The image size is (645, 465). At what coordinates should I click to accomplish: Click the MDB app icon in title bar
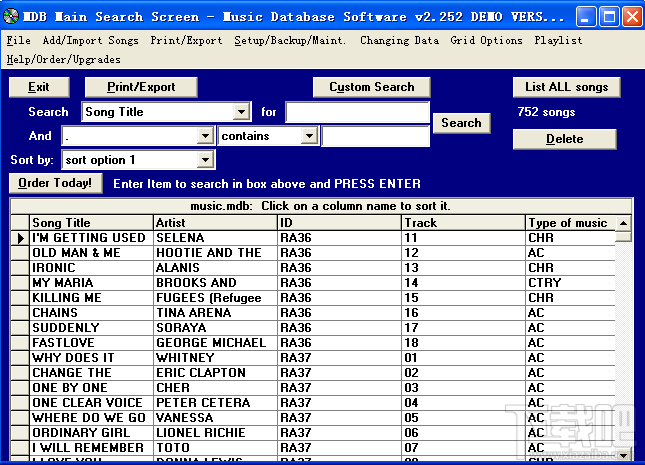[11, 16]
